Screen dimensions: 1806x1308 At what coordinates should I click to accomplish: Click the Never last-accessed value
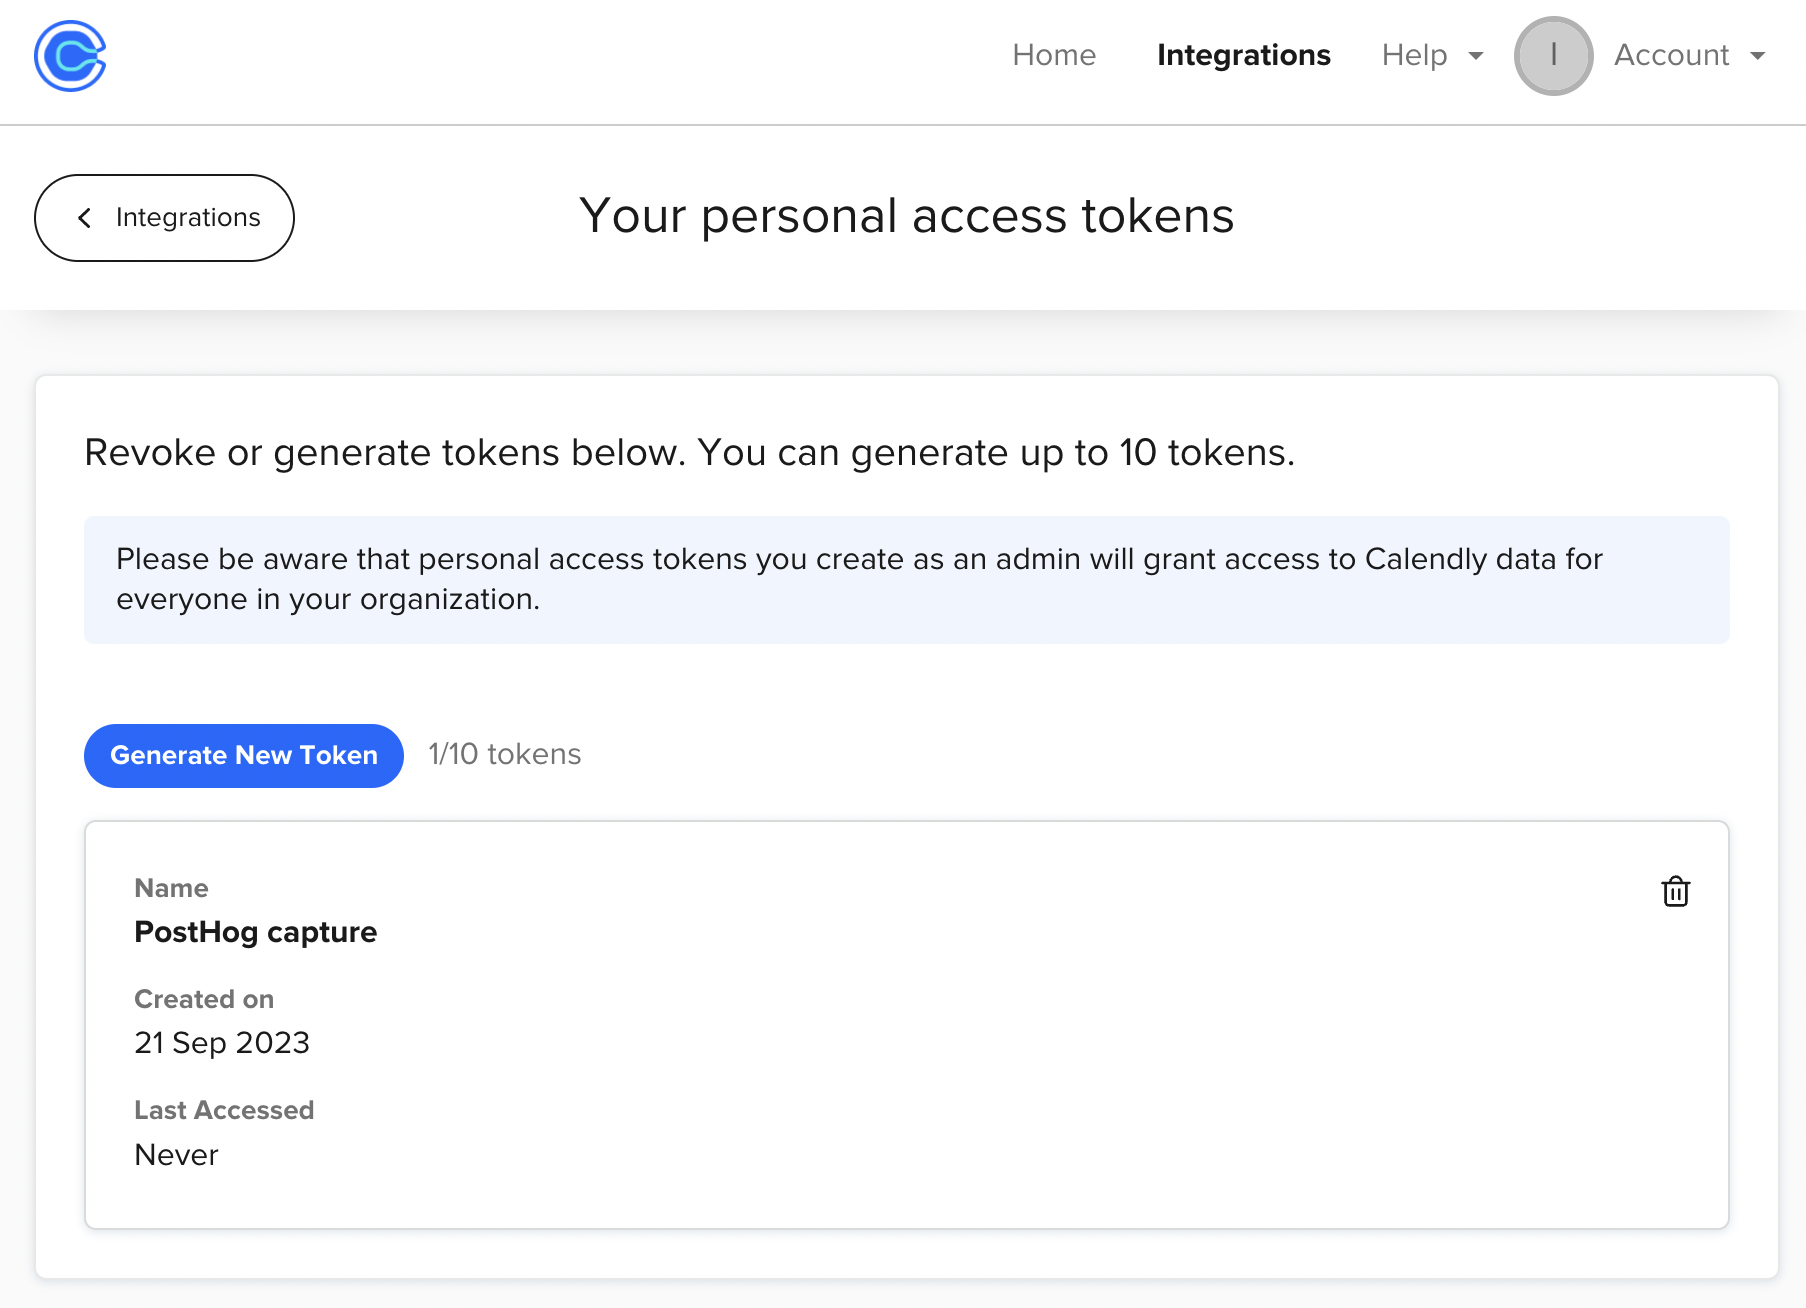point(176,1155)
